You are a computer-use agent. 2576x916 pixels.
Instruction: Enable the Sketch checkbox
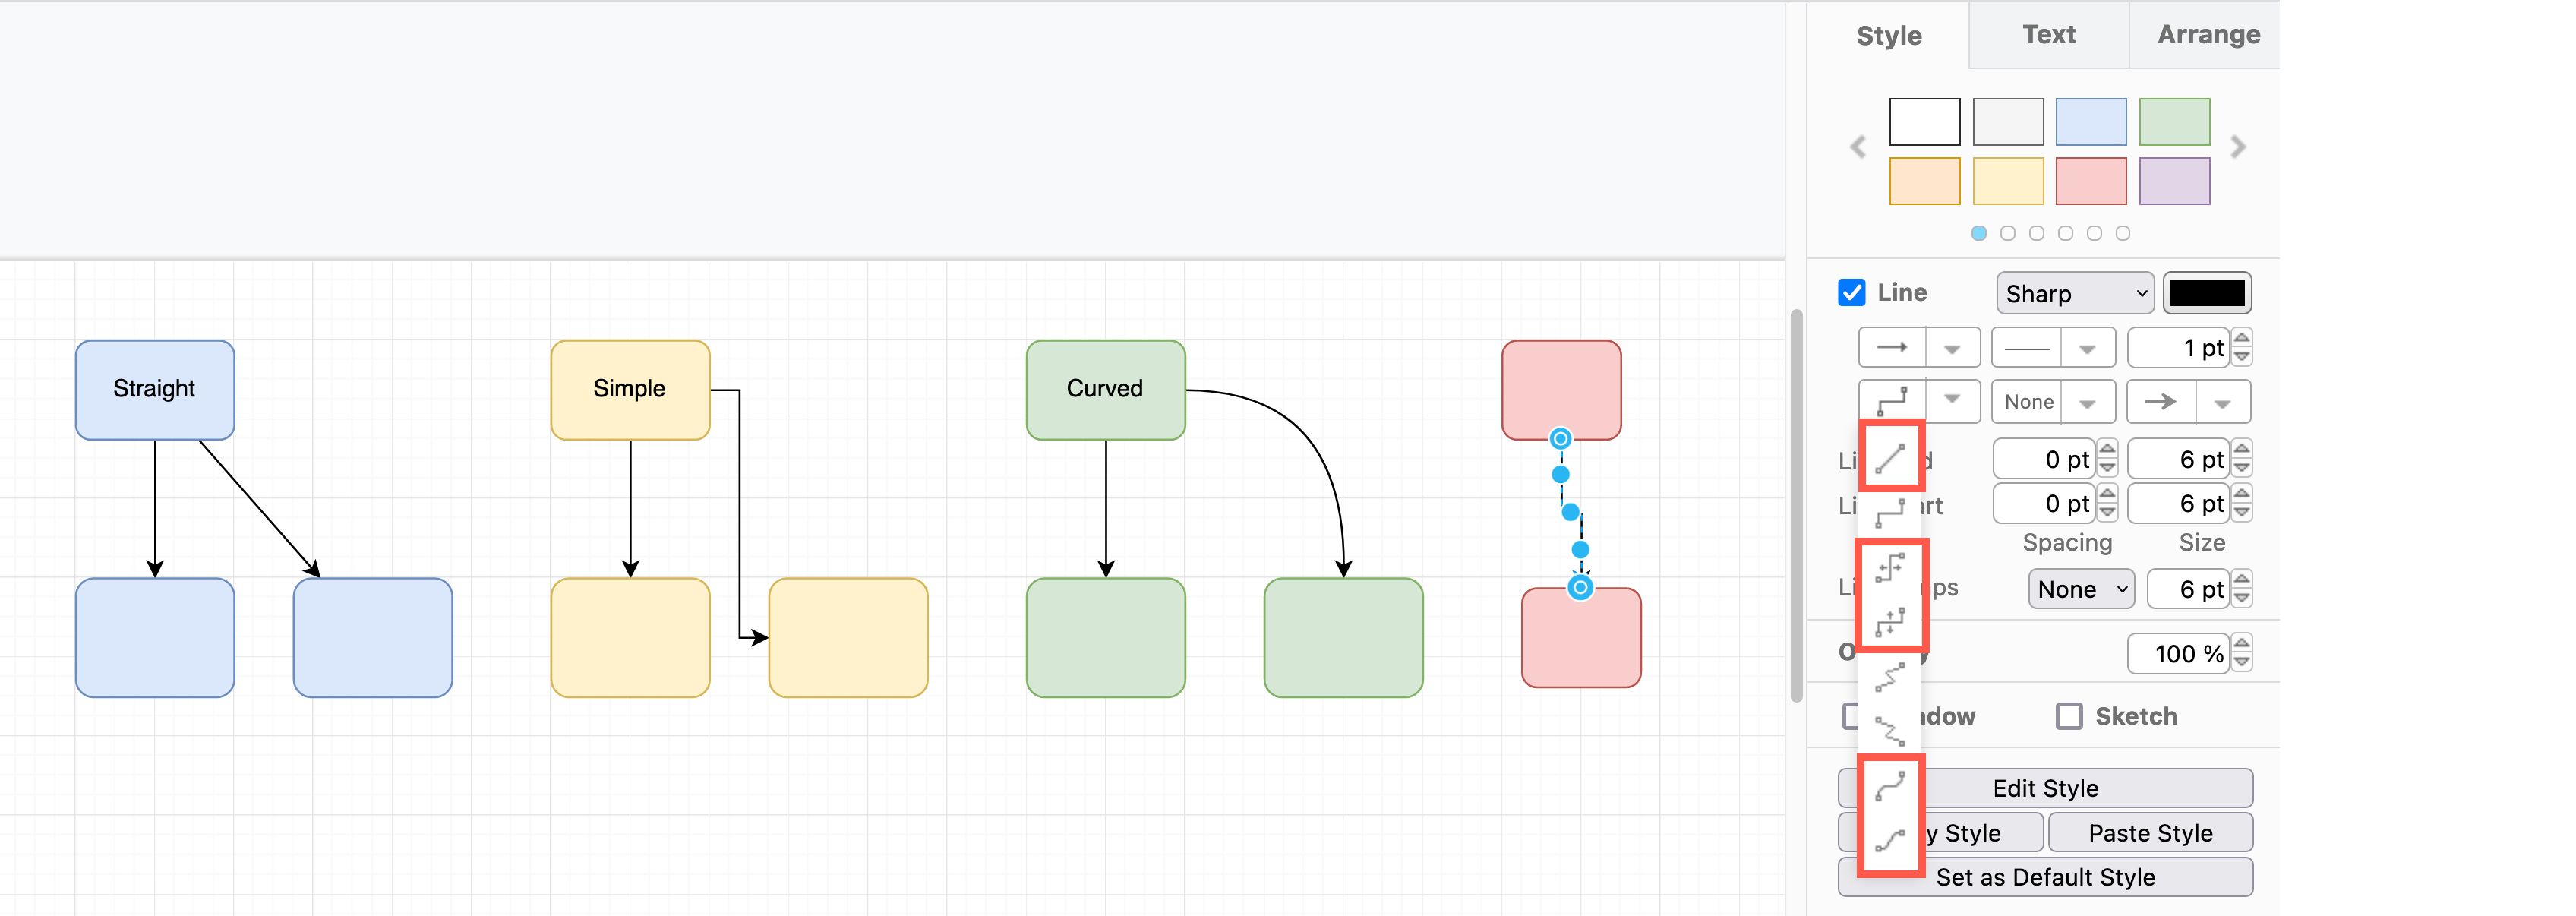pyautogui.click(x=2069, y=716)
